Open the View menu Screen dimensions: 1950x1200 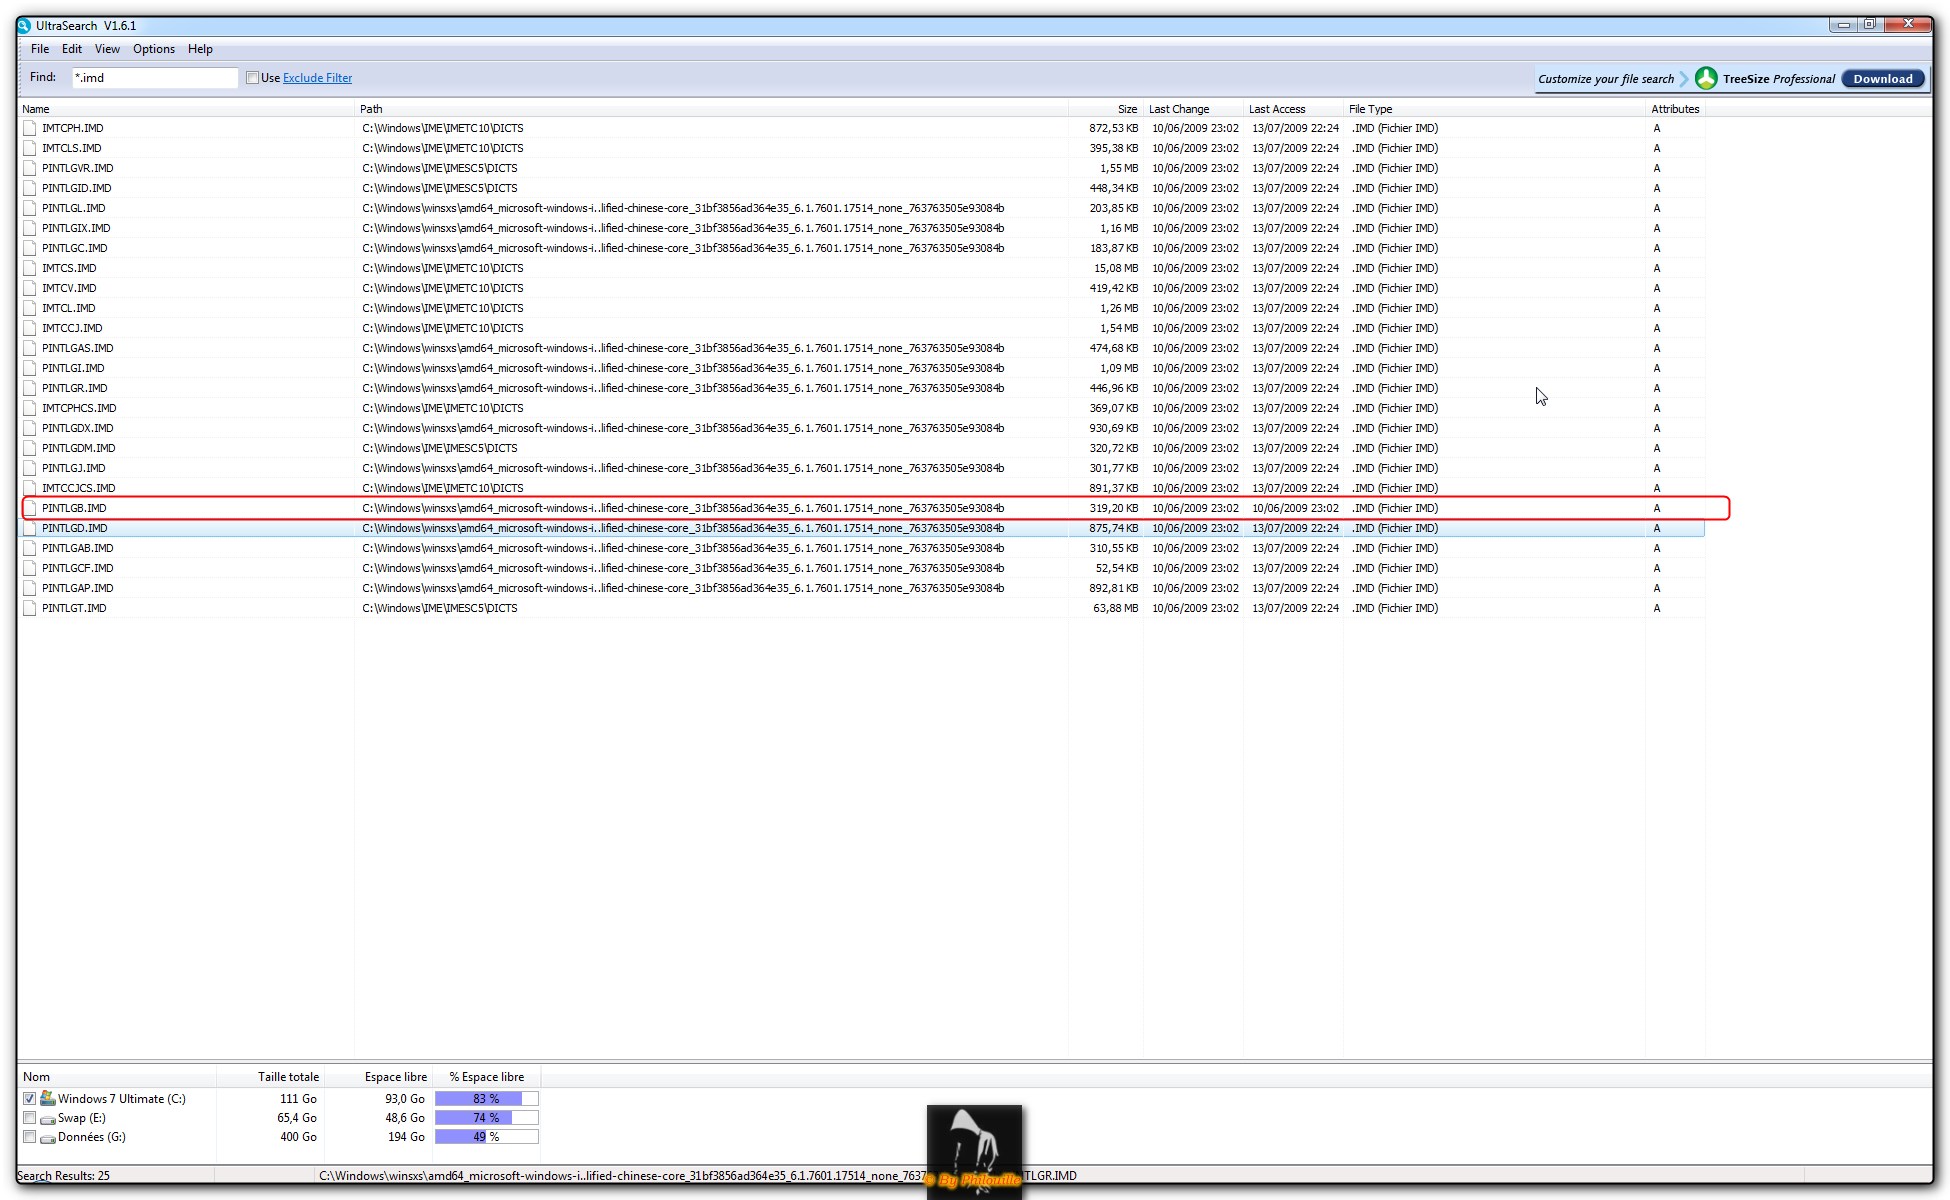click(x=107, y=49)
